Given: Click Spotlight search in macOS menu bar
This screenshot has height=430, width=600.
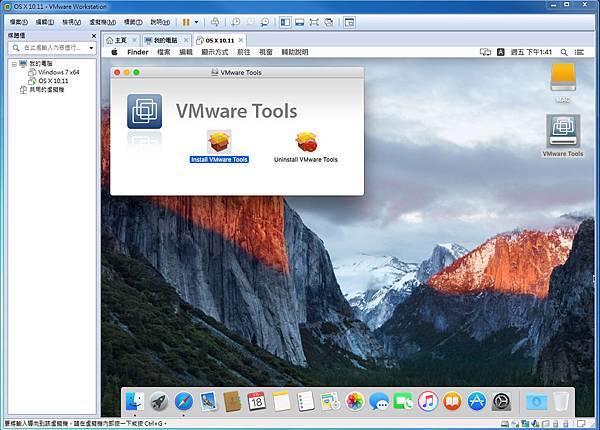Looking at the screenshot, I should 564,52.
